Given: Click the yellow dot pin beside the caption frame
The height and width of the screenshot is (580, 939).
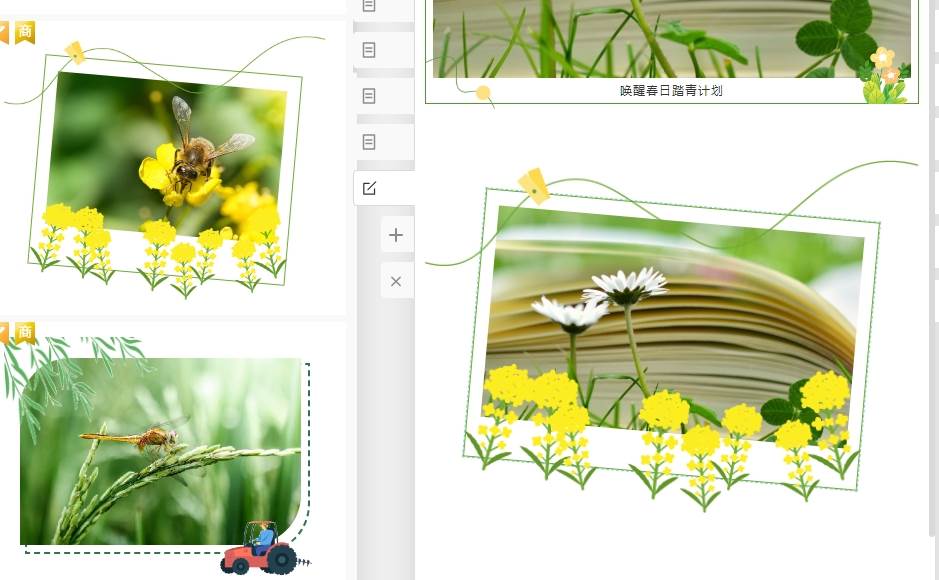Looking at the screenshot, I should point(483,93).
